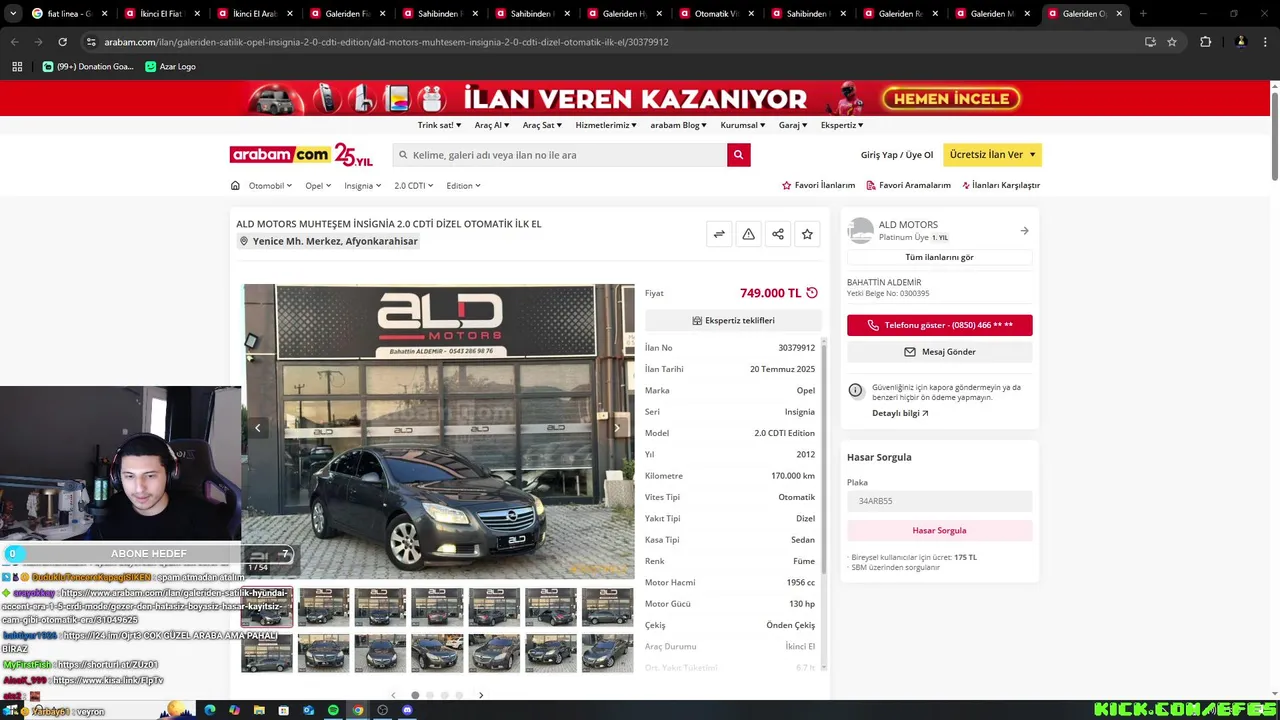Click next thumbnail page arrow below gallery
Screen dimensions: 1280x720
(481, 695)
